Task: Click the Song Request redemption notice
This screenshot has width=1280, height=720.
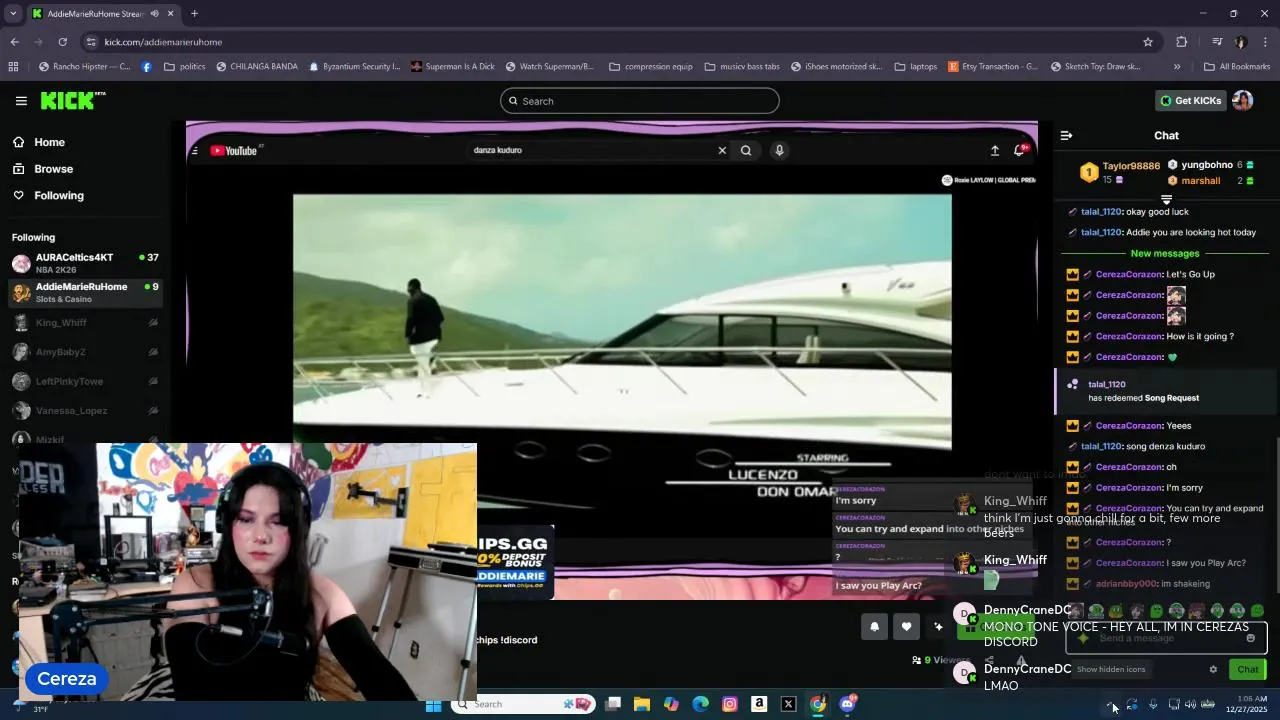Action: (1166, 391)
